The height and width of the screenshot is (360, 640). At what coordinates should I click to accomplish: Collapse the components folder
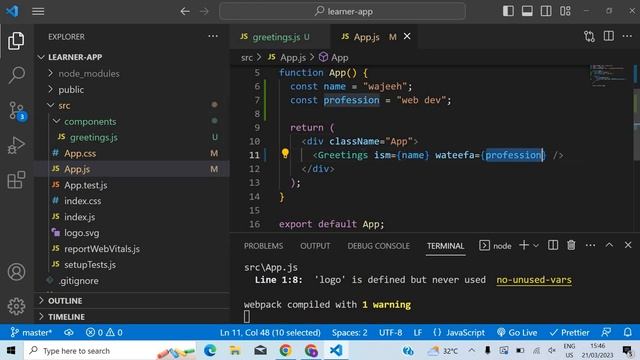point(90,121)
